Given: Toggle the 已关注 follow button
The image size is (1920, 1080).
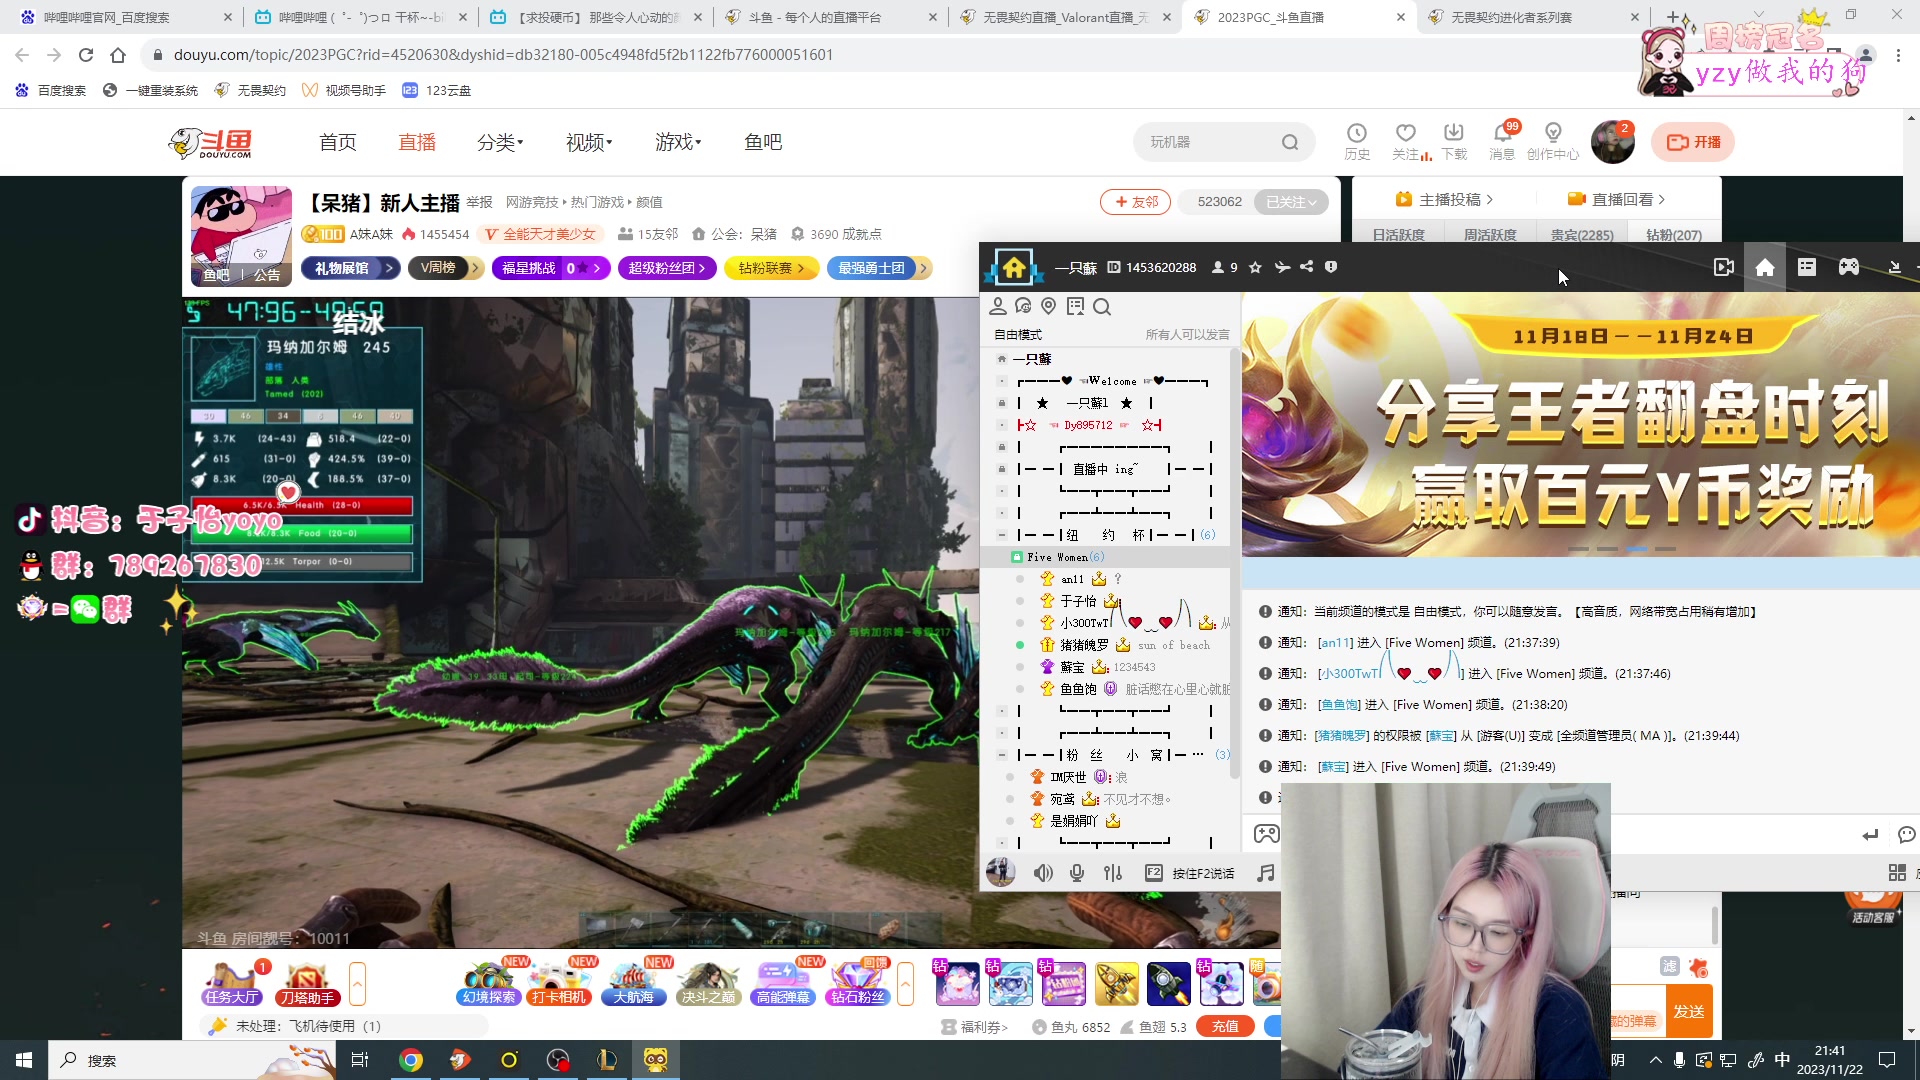Looking at the screenshot, I should 1291,202.
